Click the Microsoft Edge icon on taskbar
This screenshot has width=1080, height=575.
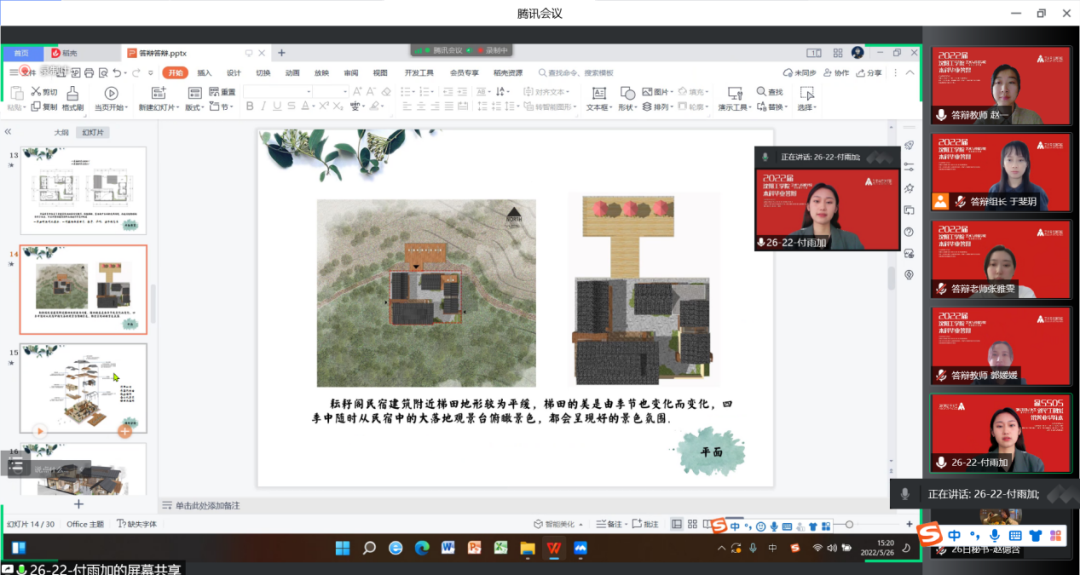pos(422,548)
